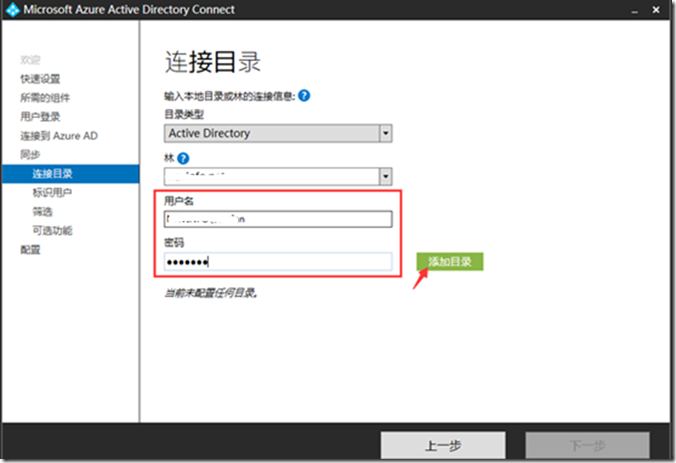Image resolution: width=676 pixels, height=463 pixels.
Task: Minimize the Azure AD Connect window
Action: click(635, 10)
